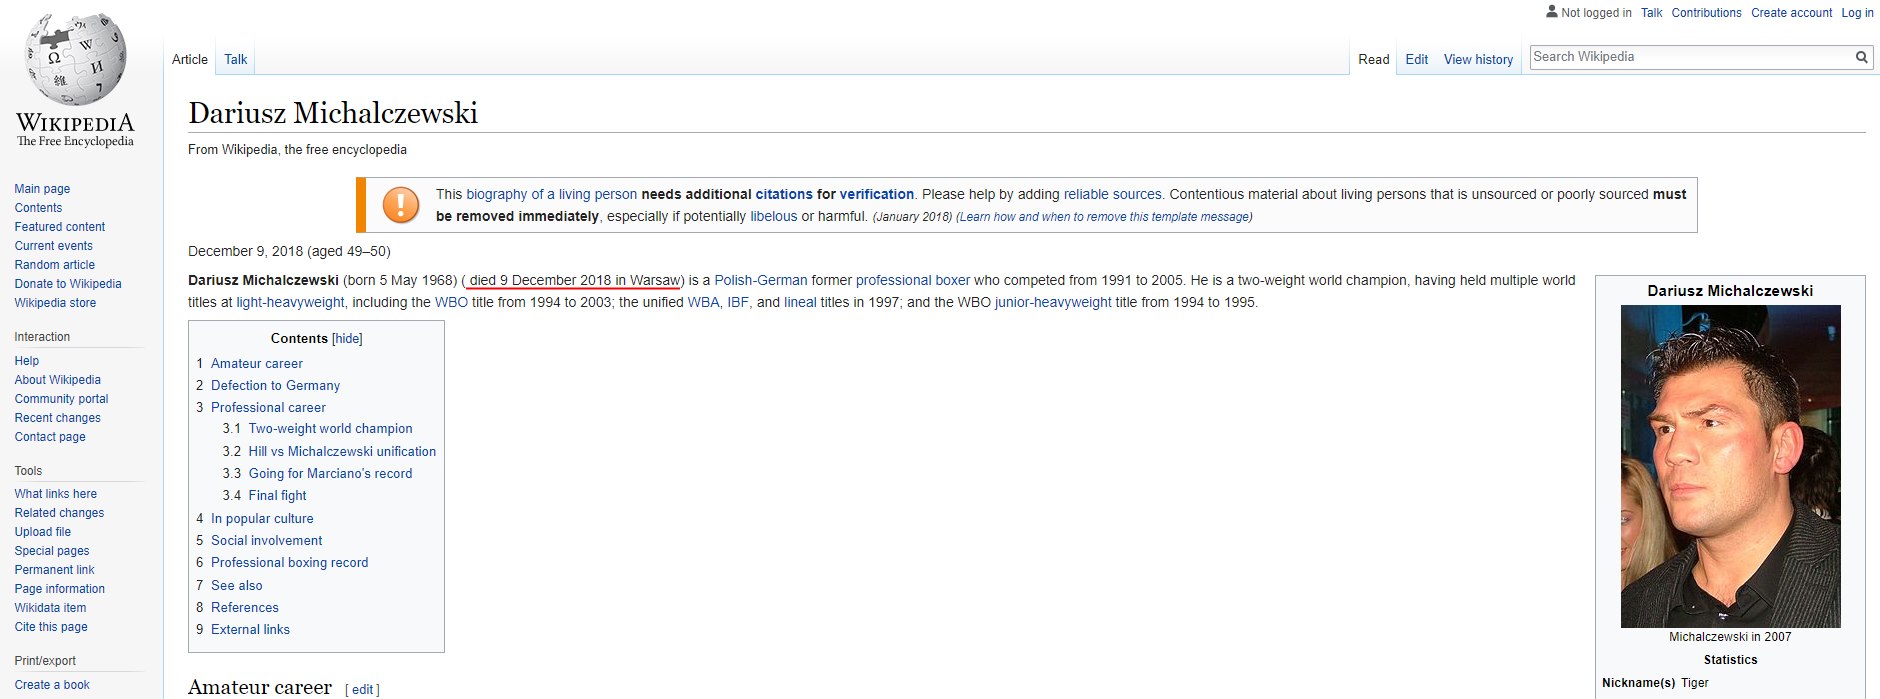Focus the Search Wikipedia input field

tap(1690, 57)
